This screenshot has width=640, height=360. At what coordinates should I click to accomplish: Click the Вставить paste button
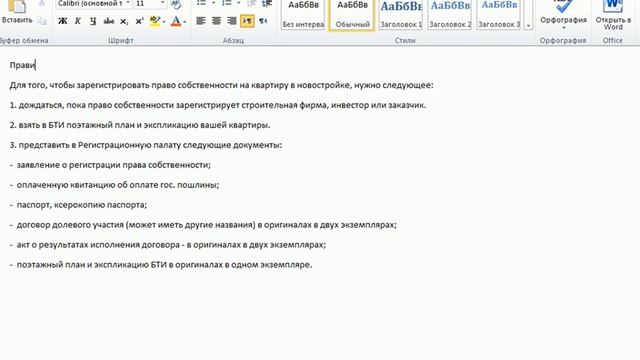coord(16,12)
